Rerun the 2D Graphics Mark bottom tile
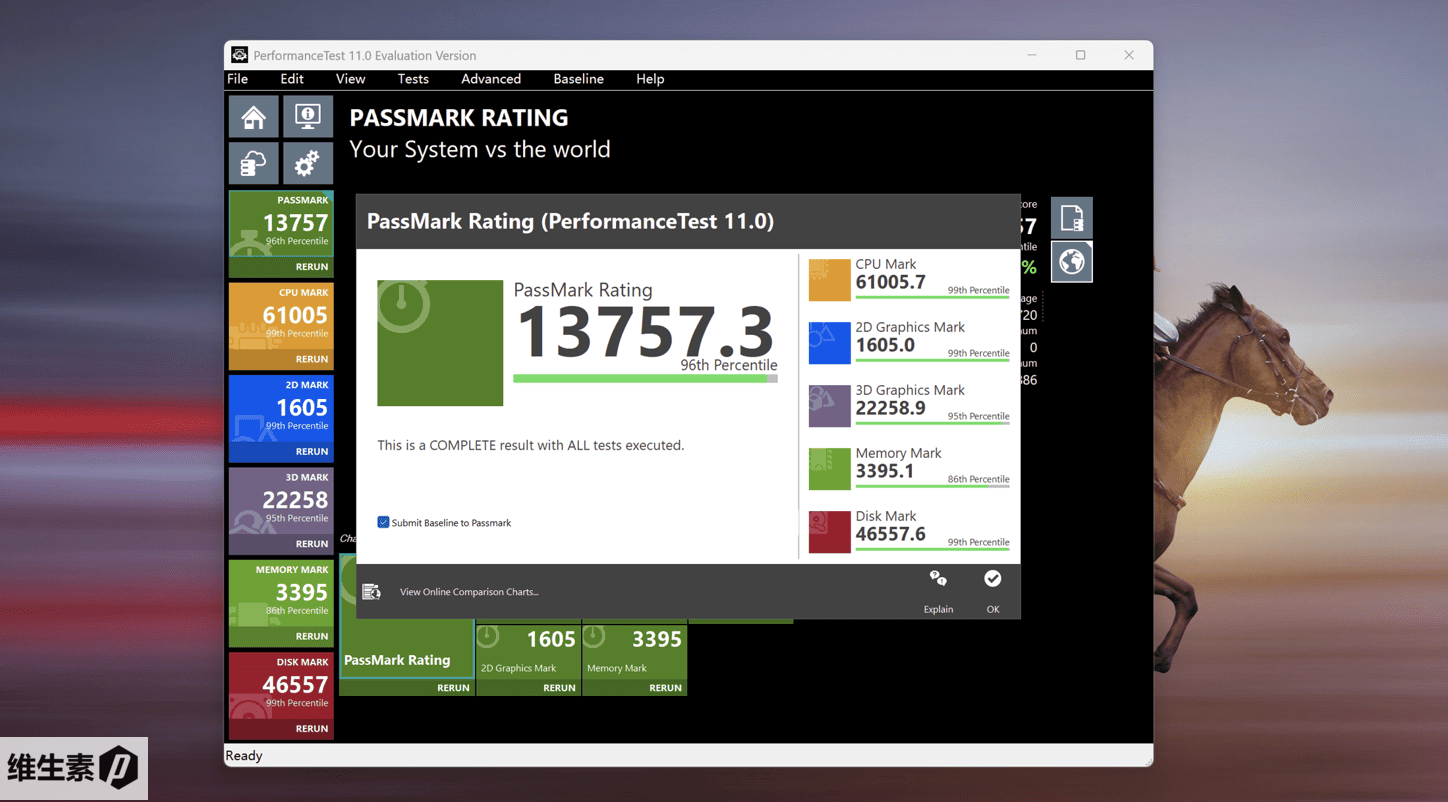The height and width of the screenshot is (802, 1448). 559,688
